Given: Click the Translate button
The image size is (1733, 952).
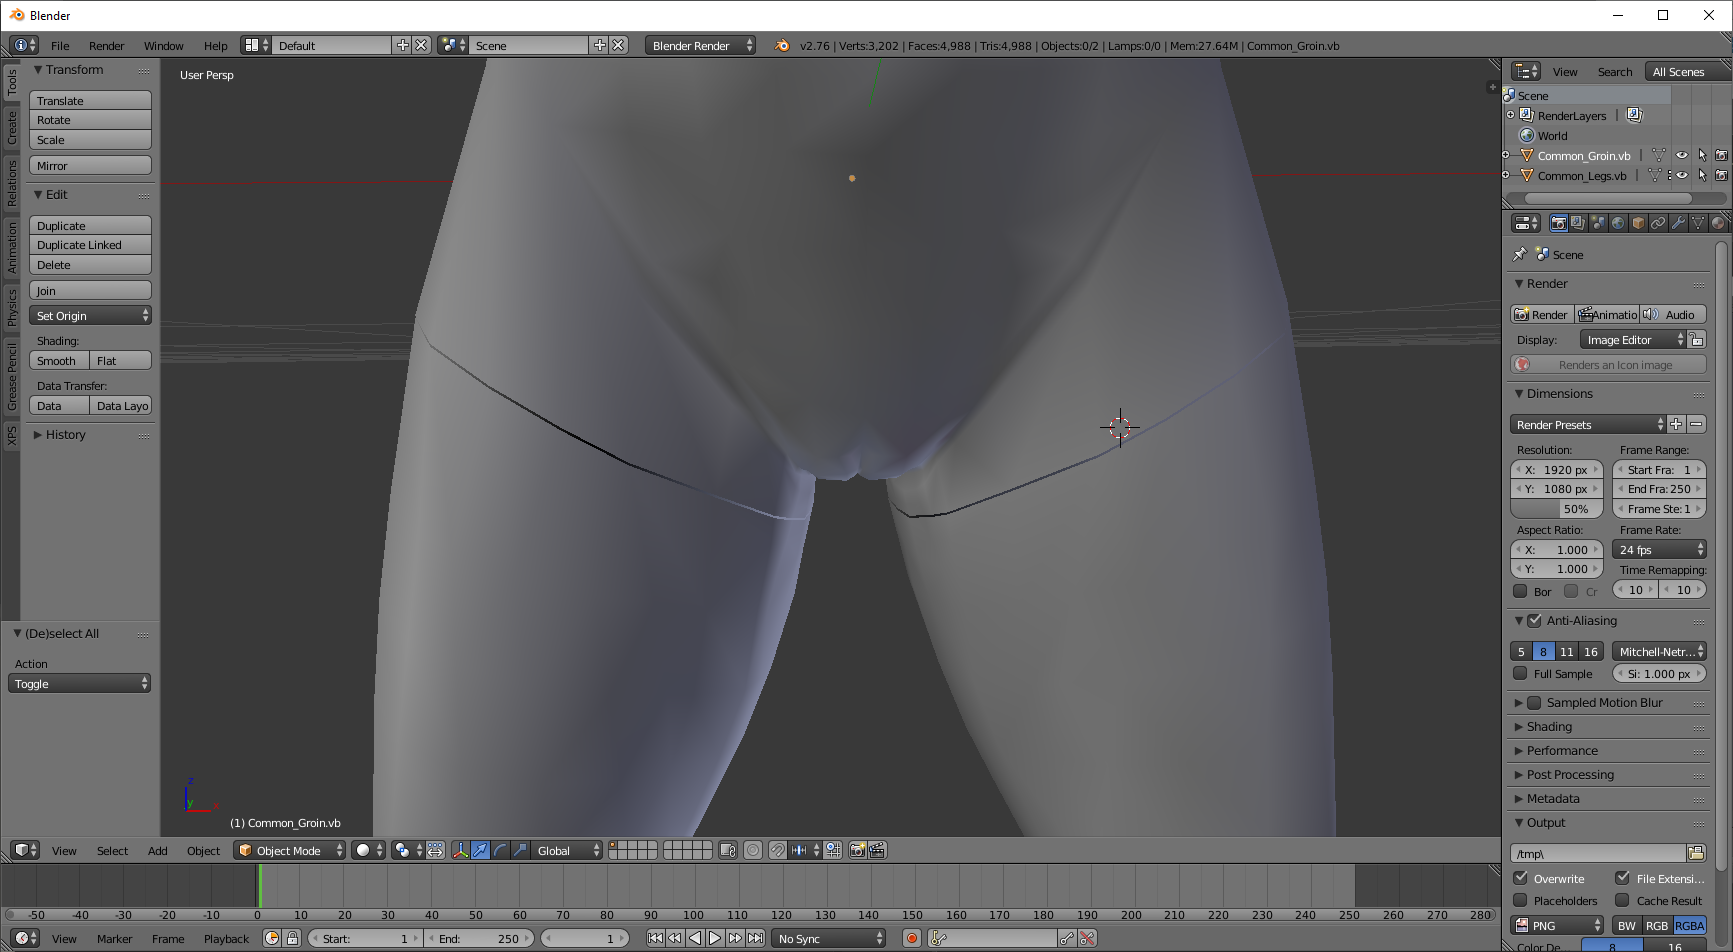Looking at the screenshot, I should tap(90, 100).
